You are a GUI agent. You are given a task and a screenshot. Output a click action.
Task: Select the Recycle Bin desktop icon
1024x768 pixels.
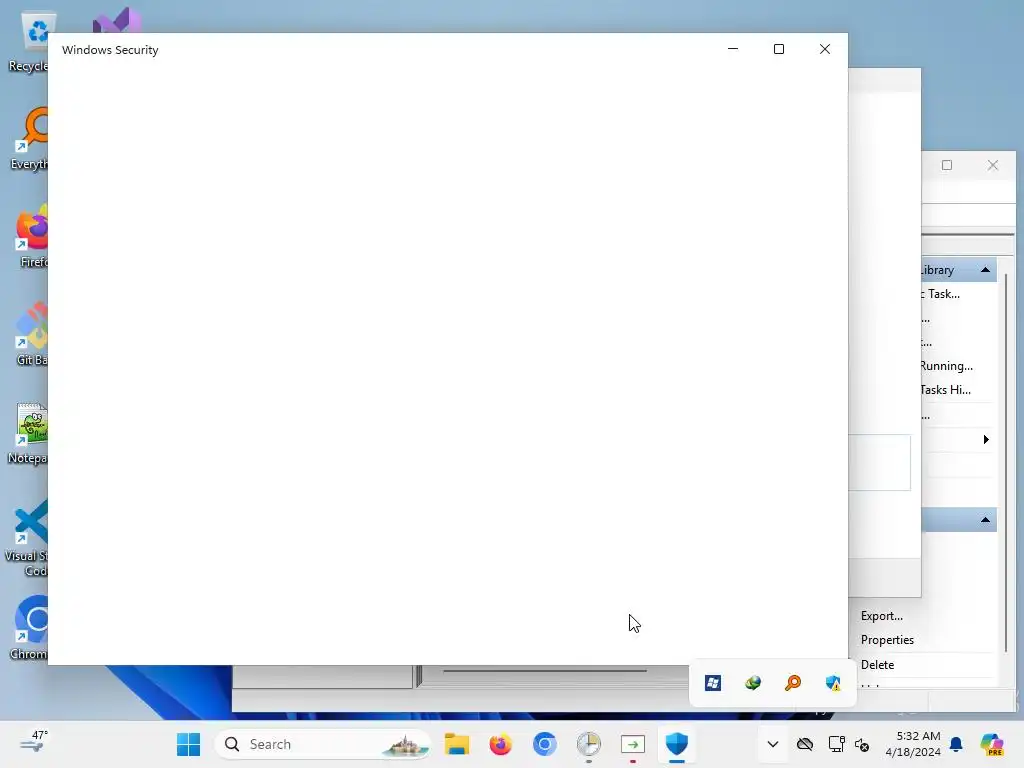point(28,42)
